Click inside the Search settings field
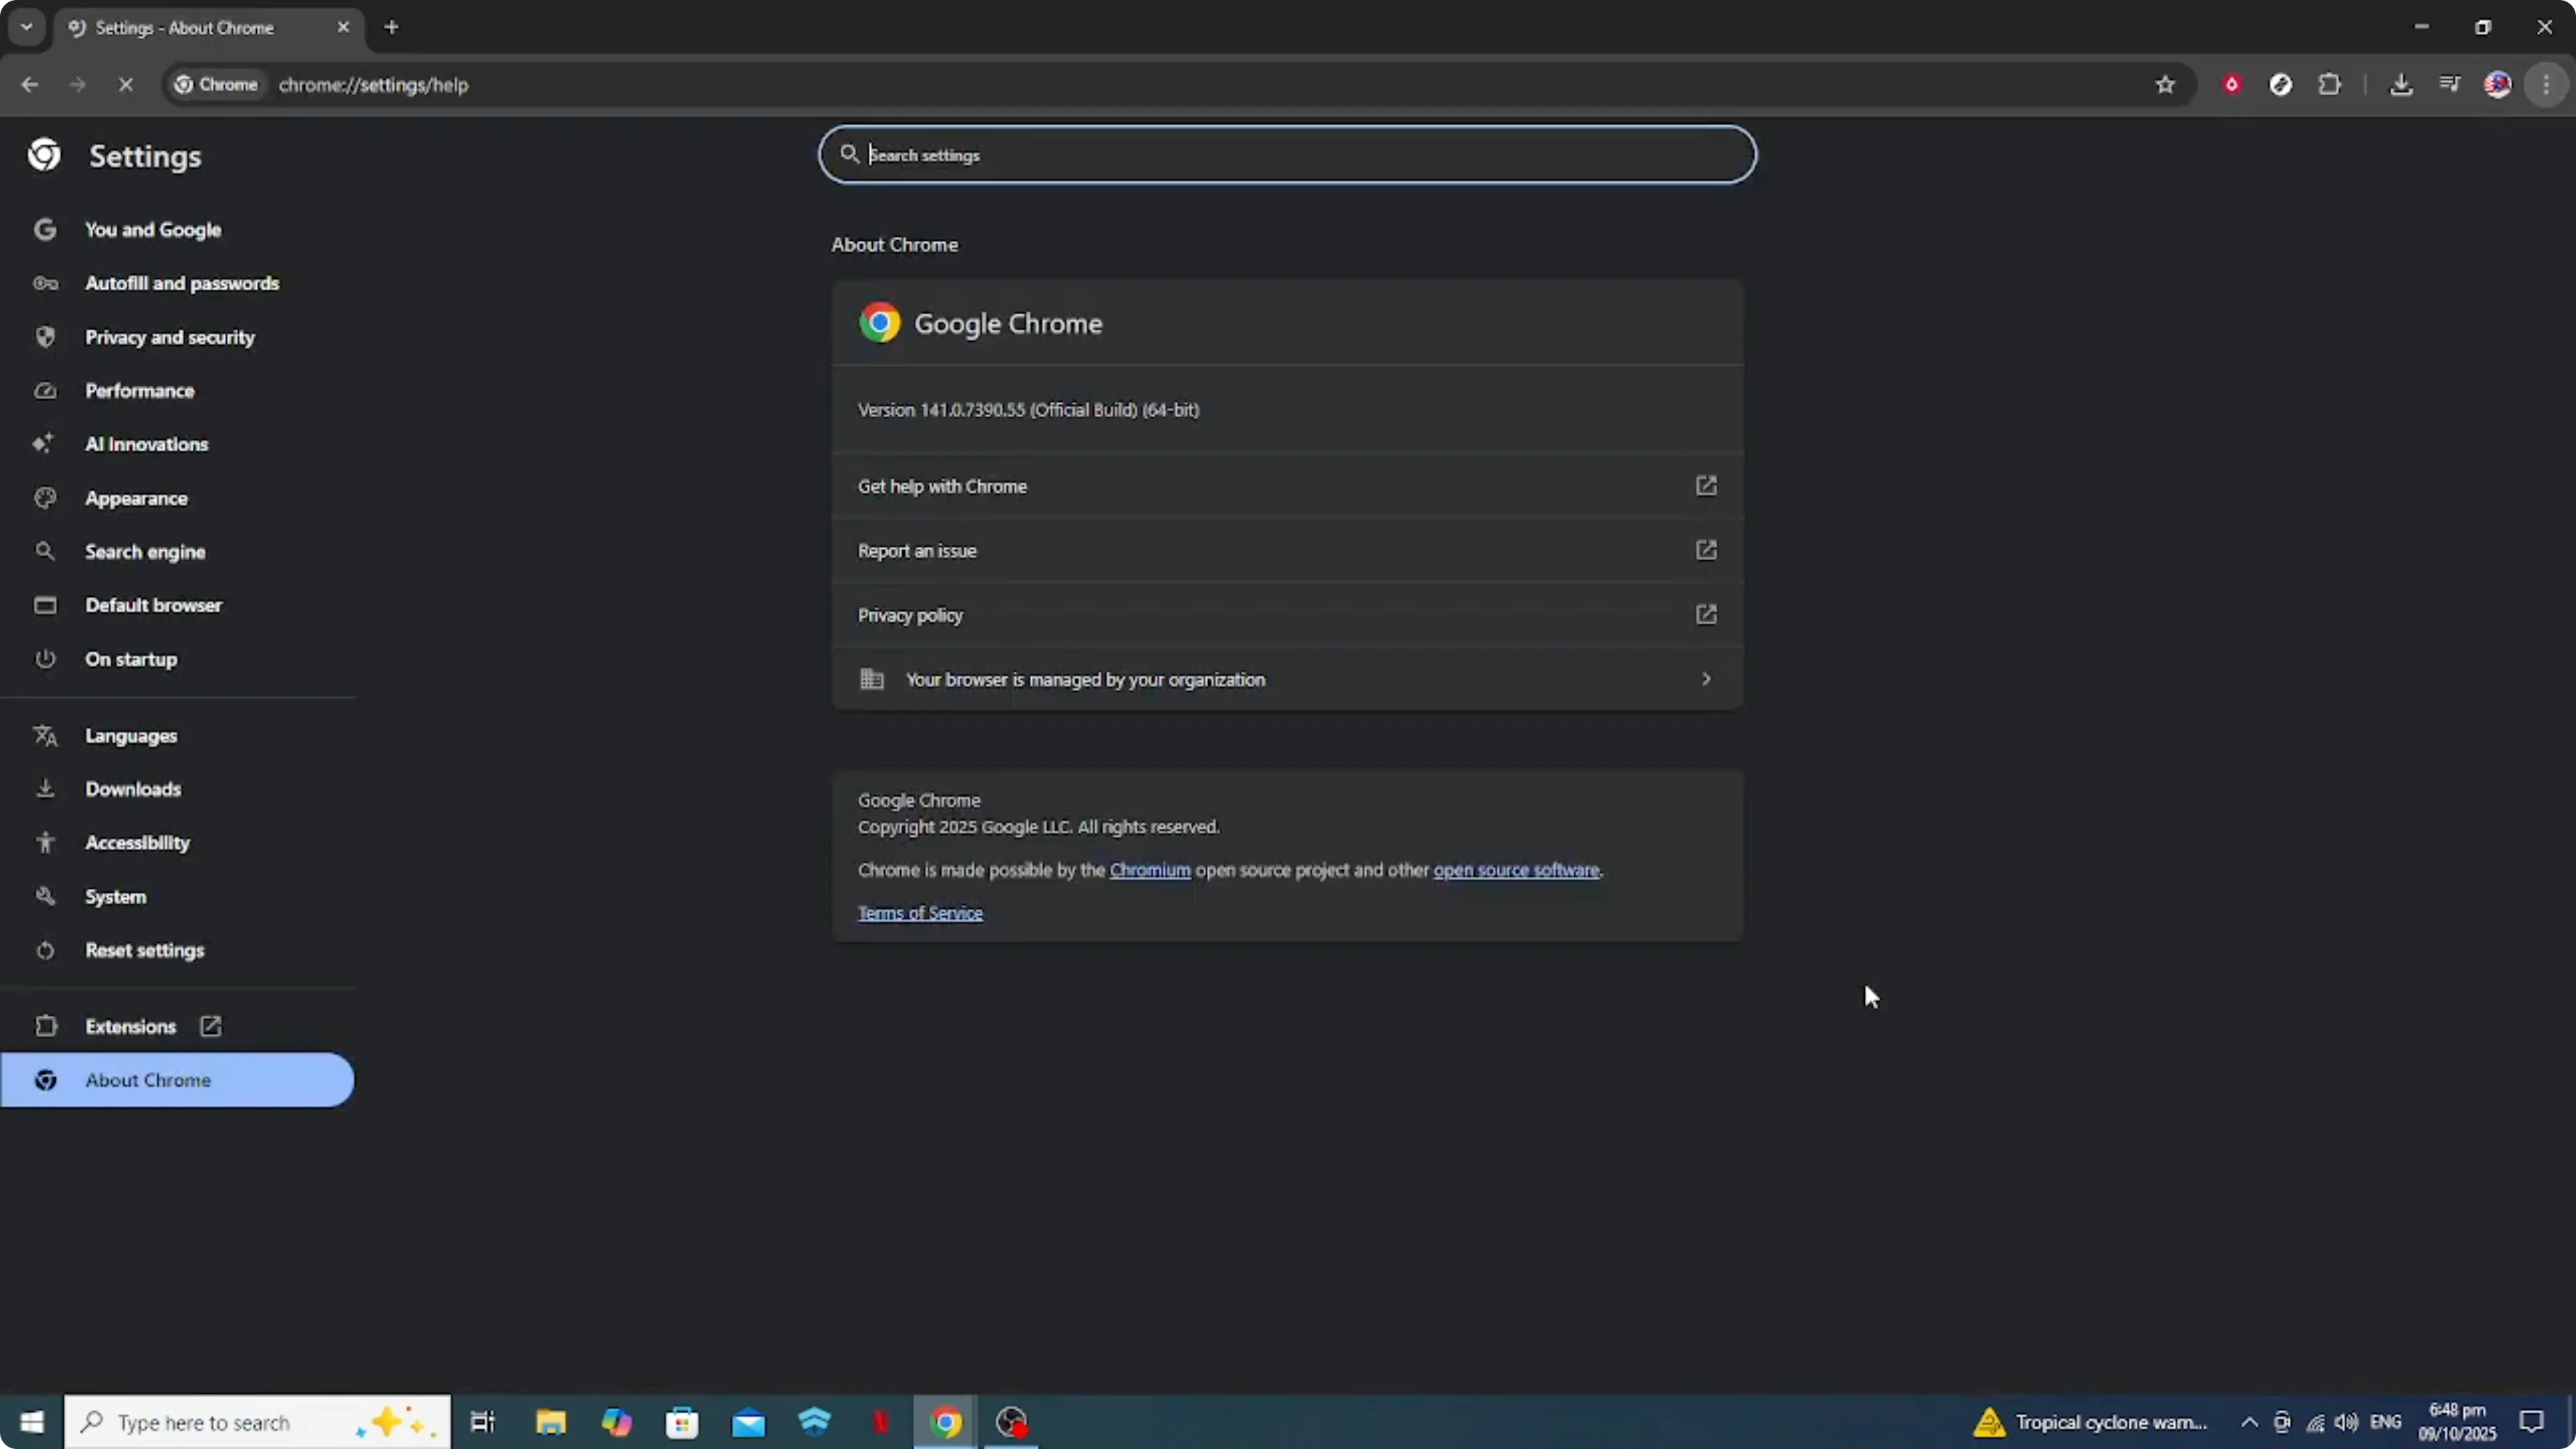 [1286, 154]
